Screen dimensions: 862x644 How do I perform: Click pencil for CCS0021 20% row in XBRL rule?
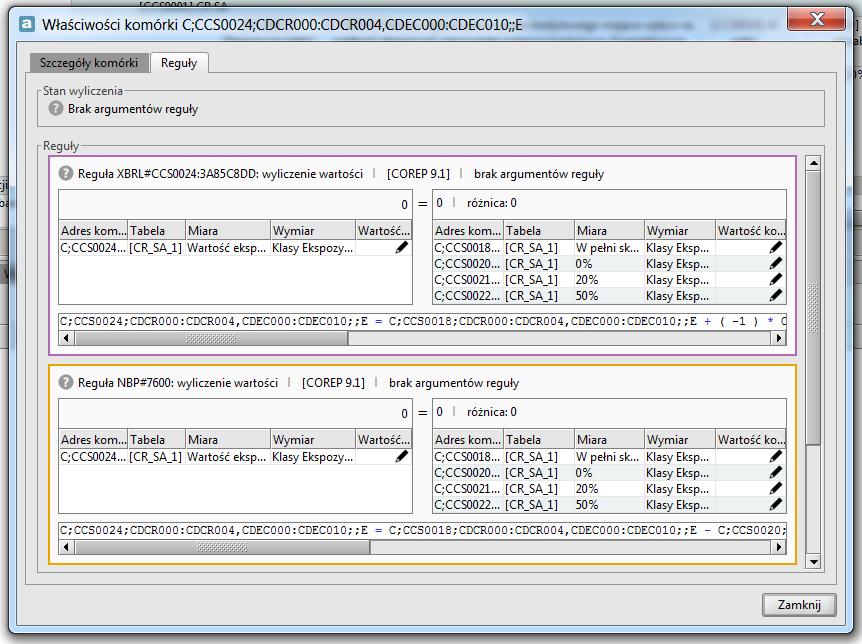pyautogui.click(x=776, y=279)
